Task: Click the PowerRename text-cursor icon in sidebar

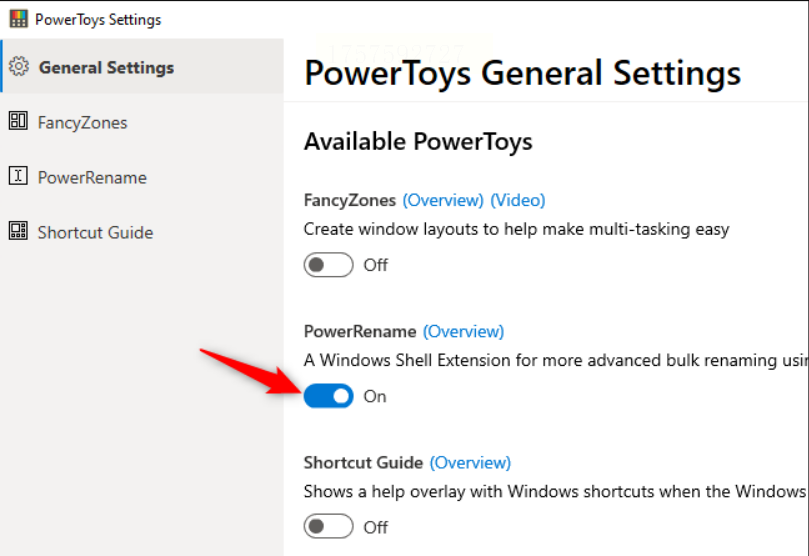Action: [x=19, y=176]
